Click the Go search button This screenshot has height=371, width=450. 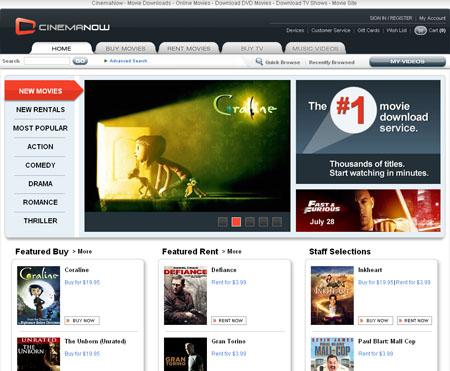click(80, 61)
